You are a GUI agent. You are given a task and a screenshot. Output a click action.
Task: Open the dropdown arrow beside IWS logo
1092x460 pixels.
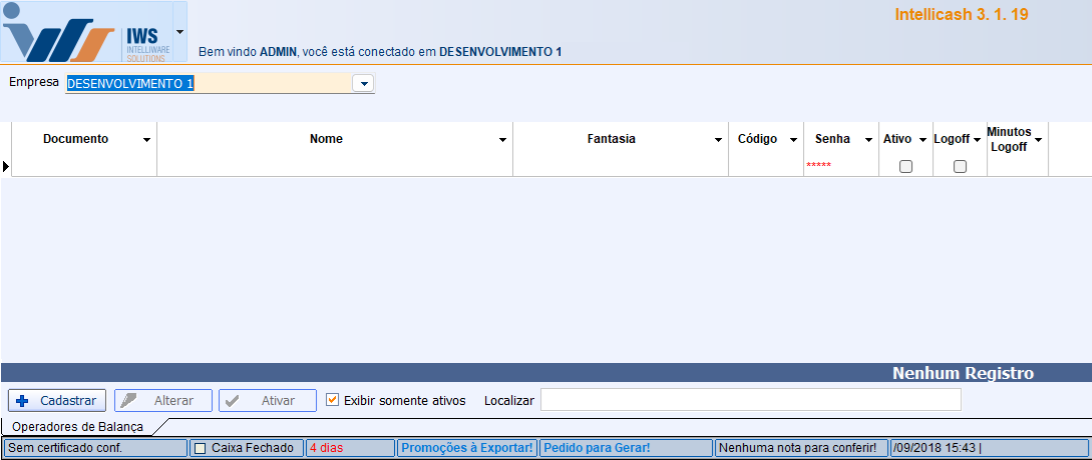(180, 32)
